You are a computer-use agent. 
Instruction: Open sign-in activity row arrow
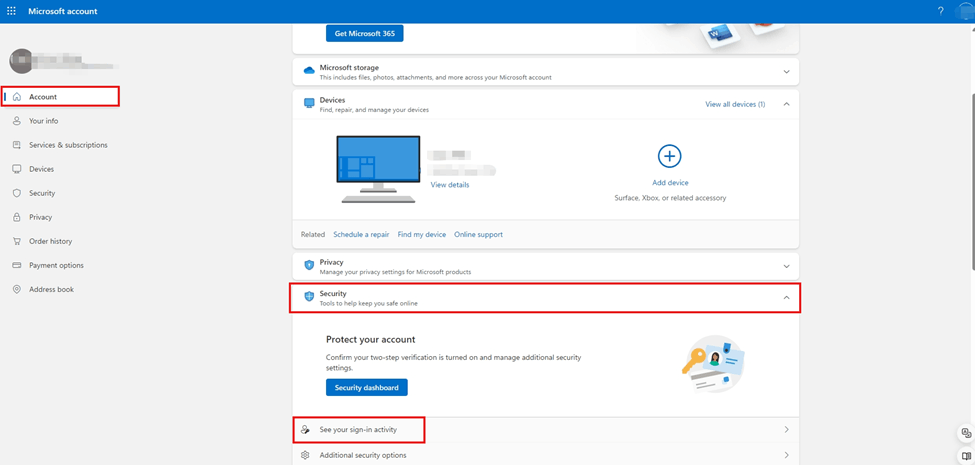787,430
